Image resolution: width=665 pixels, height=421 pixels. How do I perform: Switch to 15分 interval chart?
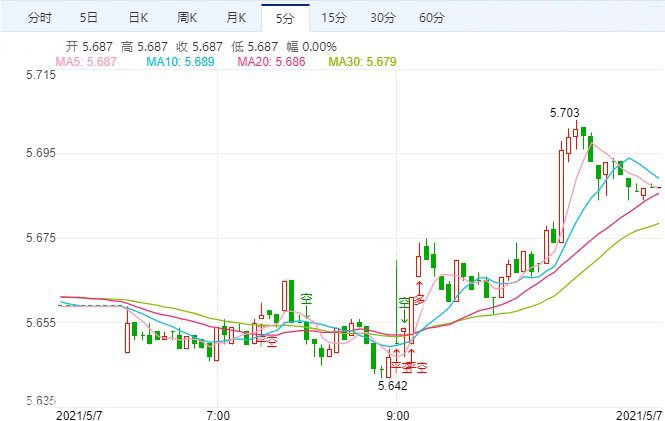click(x=333, y=18)
